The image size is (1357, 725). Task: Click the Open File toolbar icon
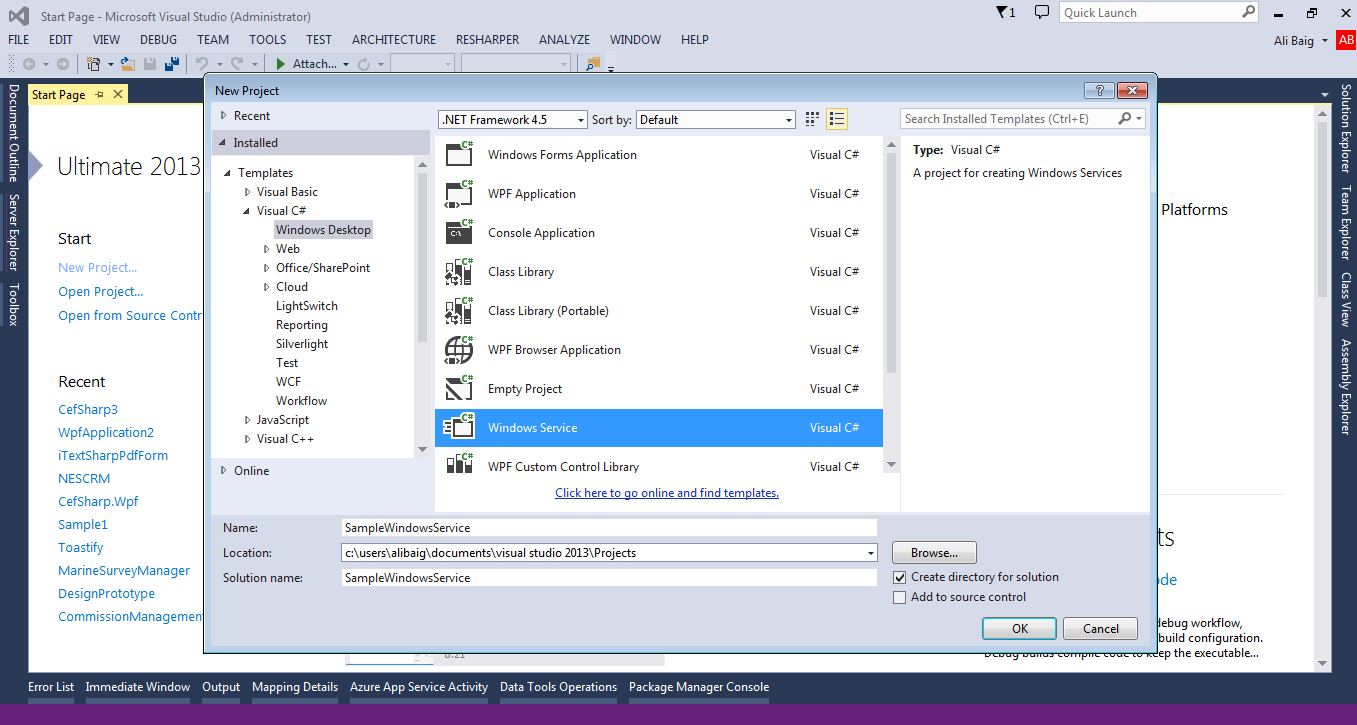pyautogui.click(x=127, y=64)
